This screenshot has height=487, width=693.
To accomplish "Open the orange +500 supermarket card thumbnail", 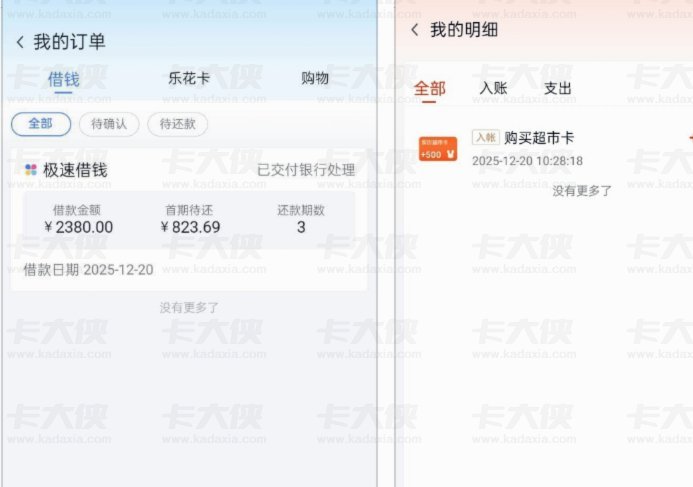I will coord(438,149).
